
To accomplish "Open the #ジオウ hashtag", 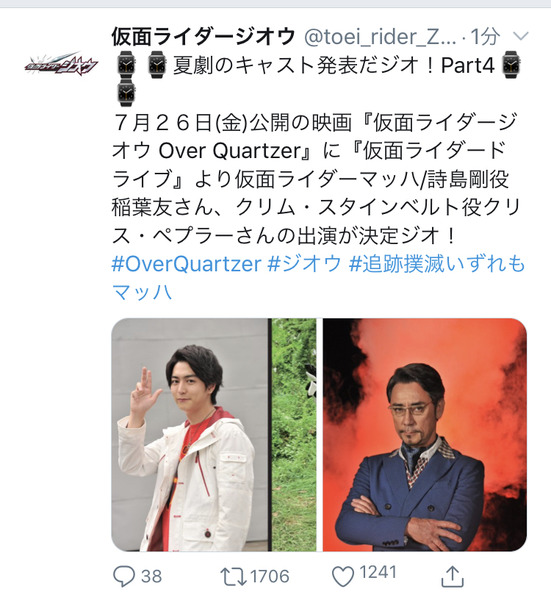I will tap(304, 264).
